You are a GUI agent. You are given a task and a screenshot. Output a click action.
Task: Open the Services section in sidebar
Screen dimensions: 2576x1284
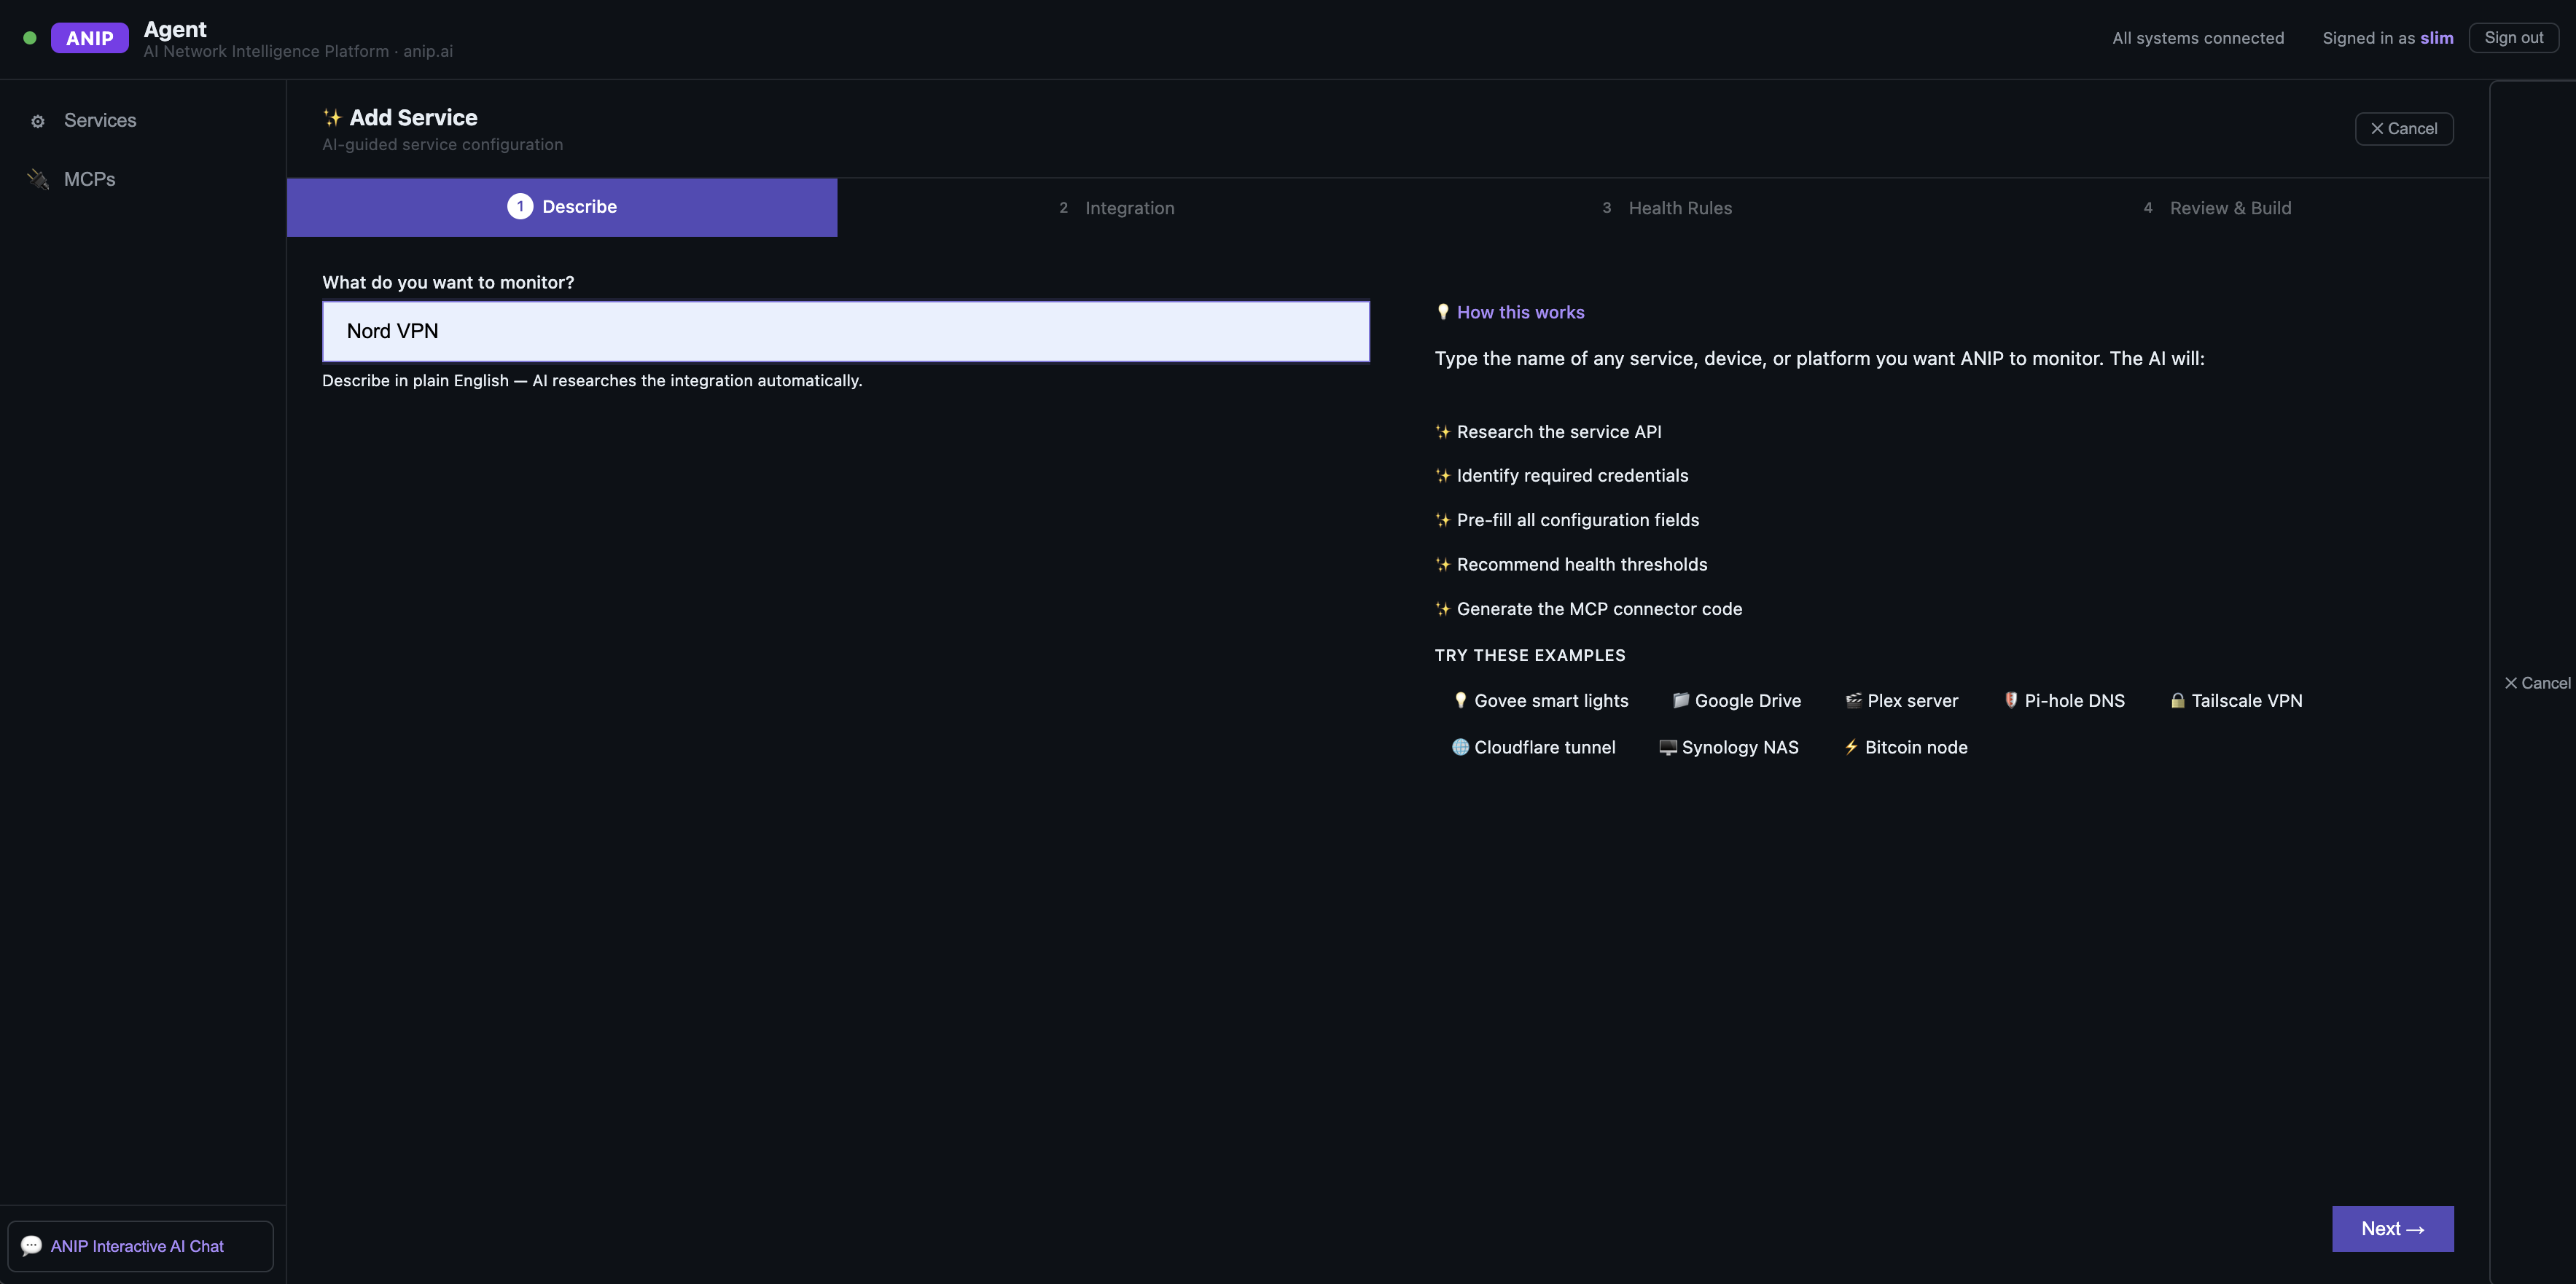(x=143, y=121)
